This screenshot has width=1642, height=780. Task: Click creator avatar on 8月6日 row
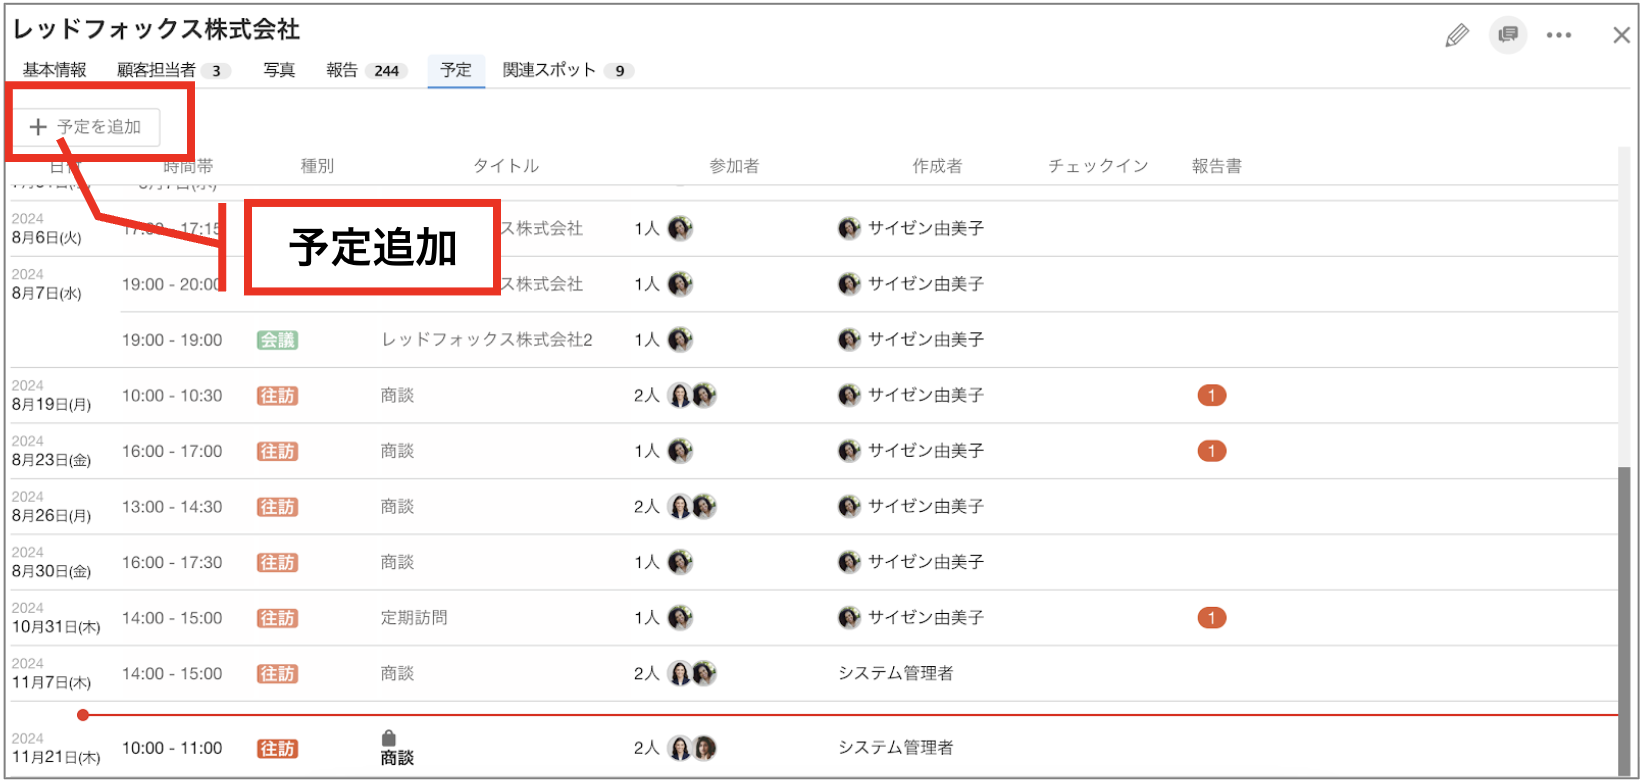click(x=849, y=229)
